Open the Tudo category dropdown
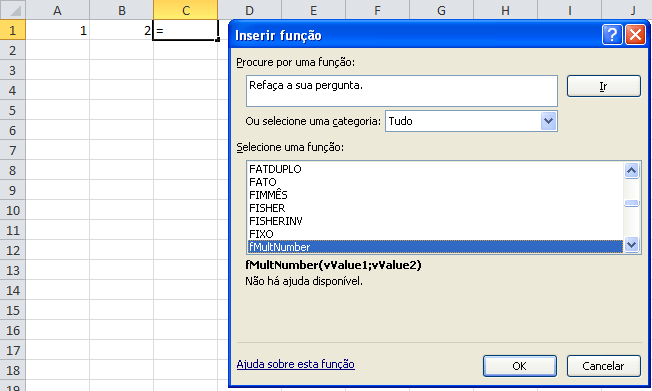Viewport: 652px width, 391px height. [x=548, y=121]
